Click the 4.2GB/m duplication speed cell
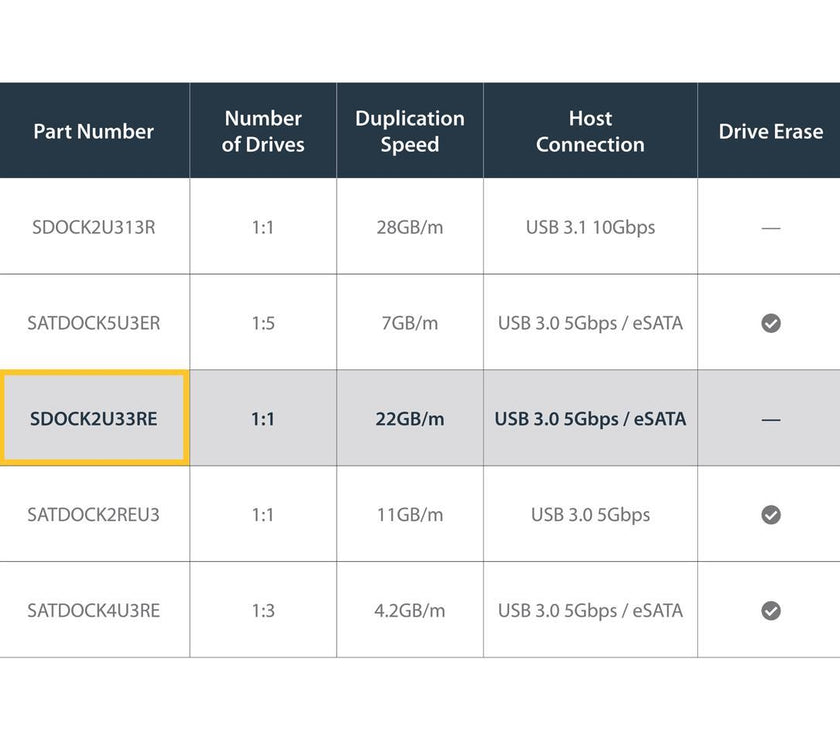 [x=410, y=610]
